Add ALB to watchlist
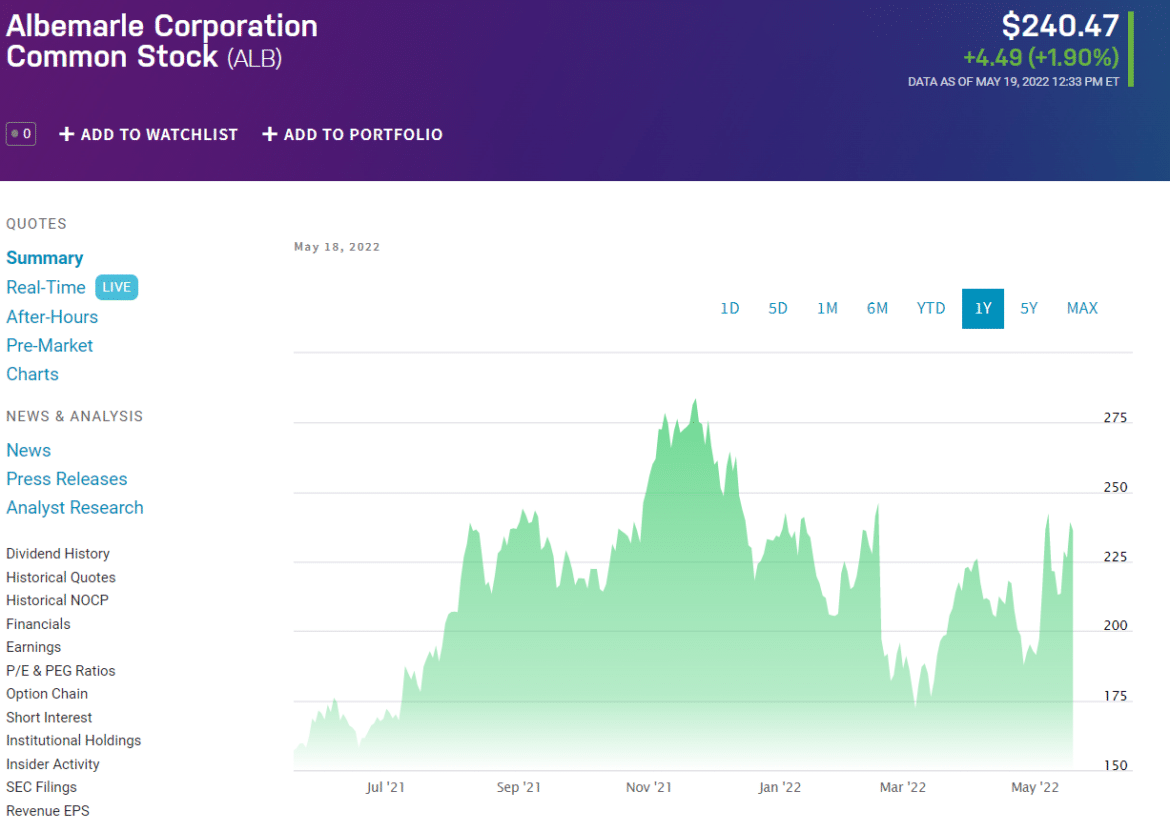 click(x=148, y=134)
